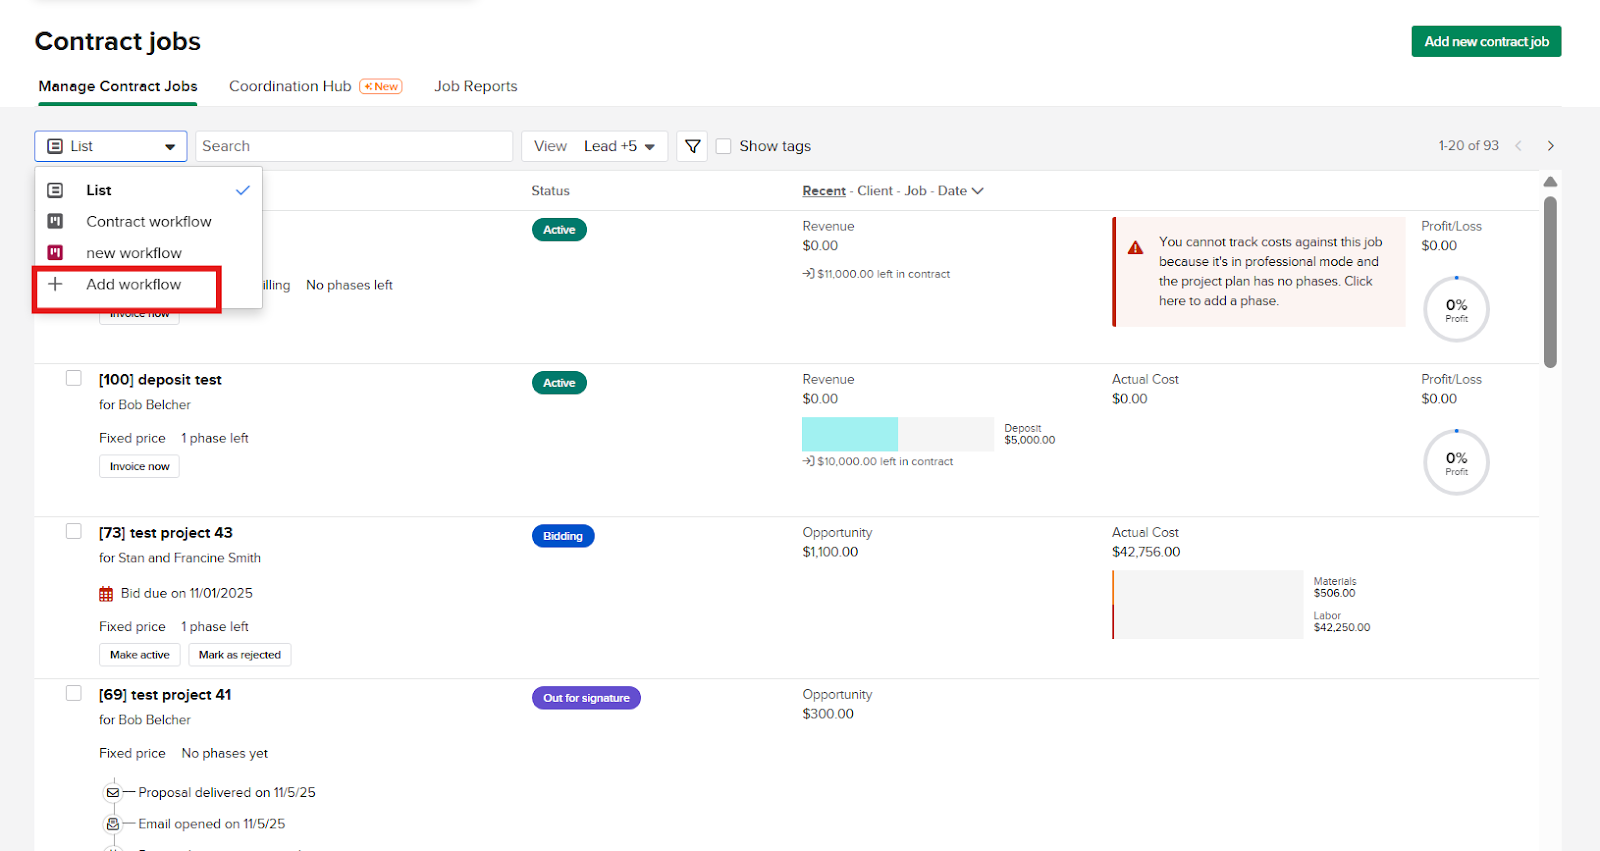The width and height of the screenshot is (1600, 851).
Task: Select the deposit test job checkbox
Action: point(74,378)
